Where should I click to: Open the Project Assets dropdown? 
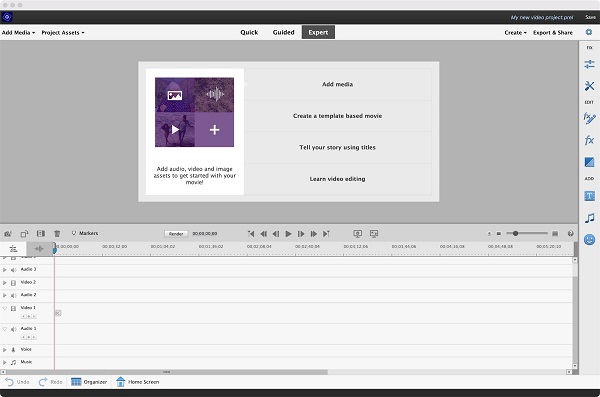(63, 33)
